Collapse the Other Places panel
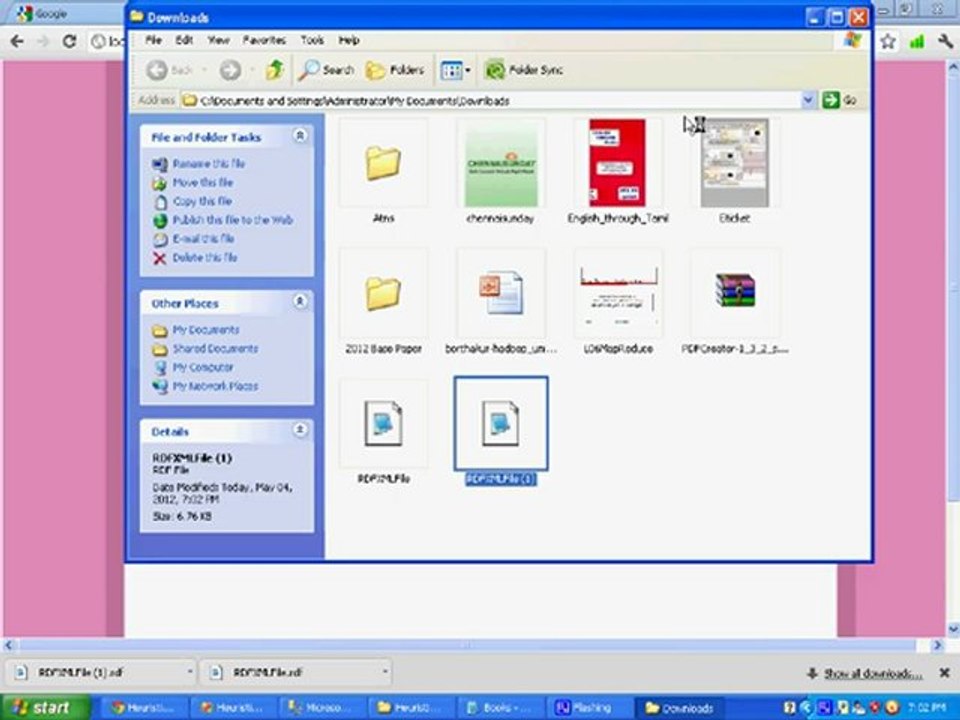Viewport: 960px width, 720px height. coord(299,302)
